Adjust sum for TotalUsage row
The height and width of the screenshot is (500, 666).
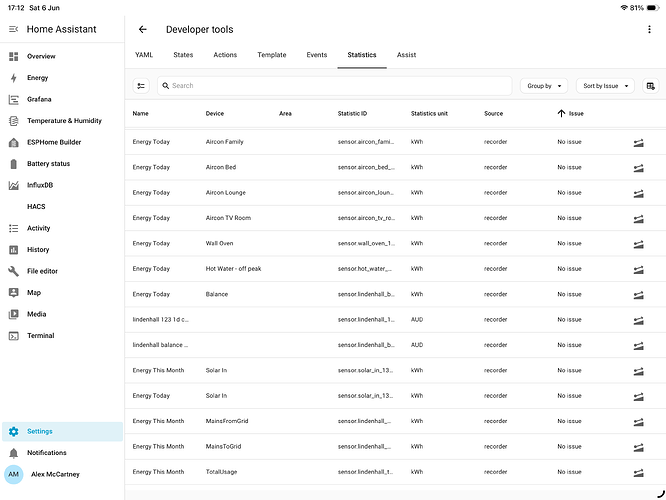(638, 473)
